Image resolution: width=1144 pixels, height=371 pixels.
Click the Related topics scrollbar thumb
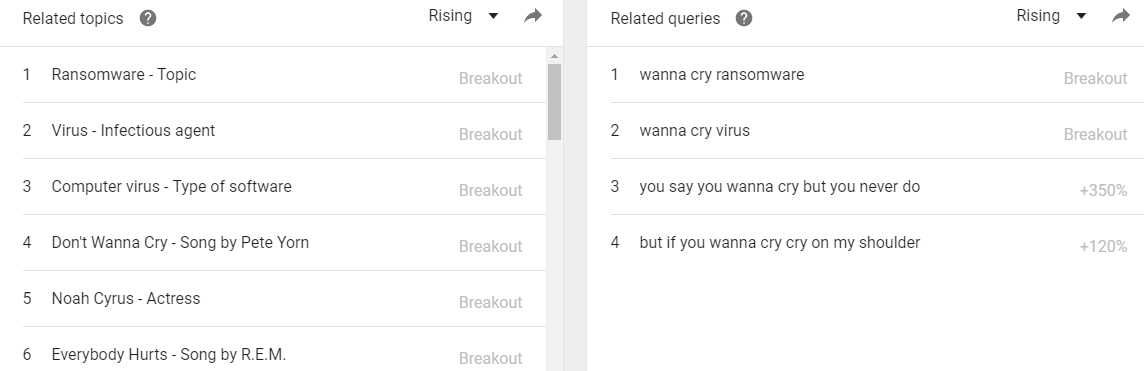[x=554, y=101]
